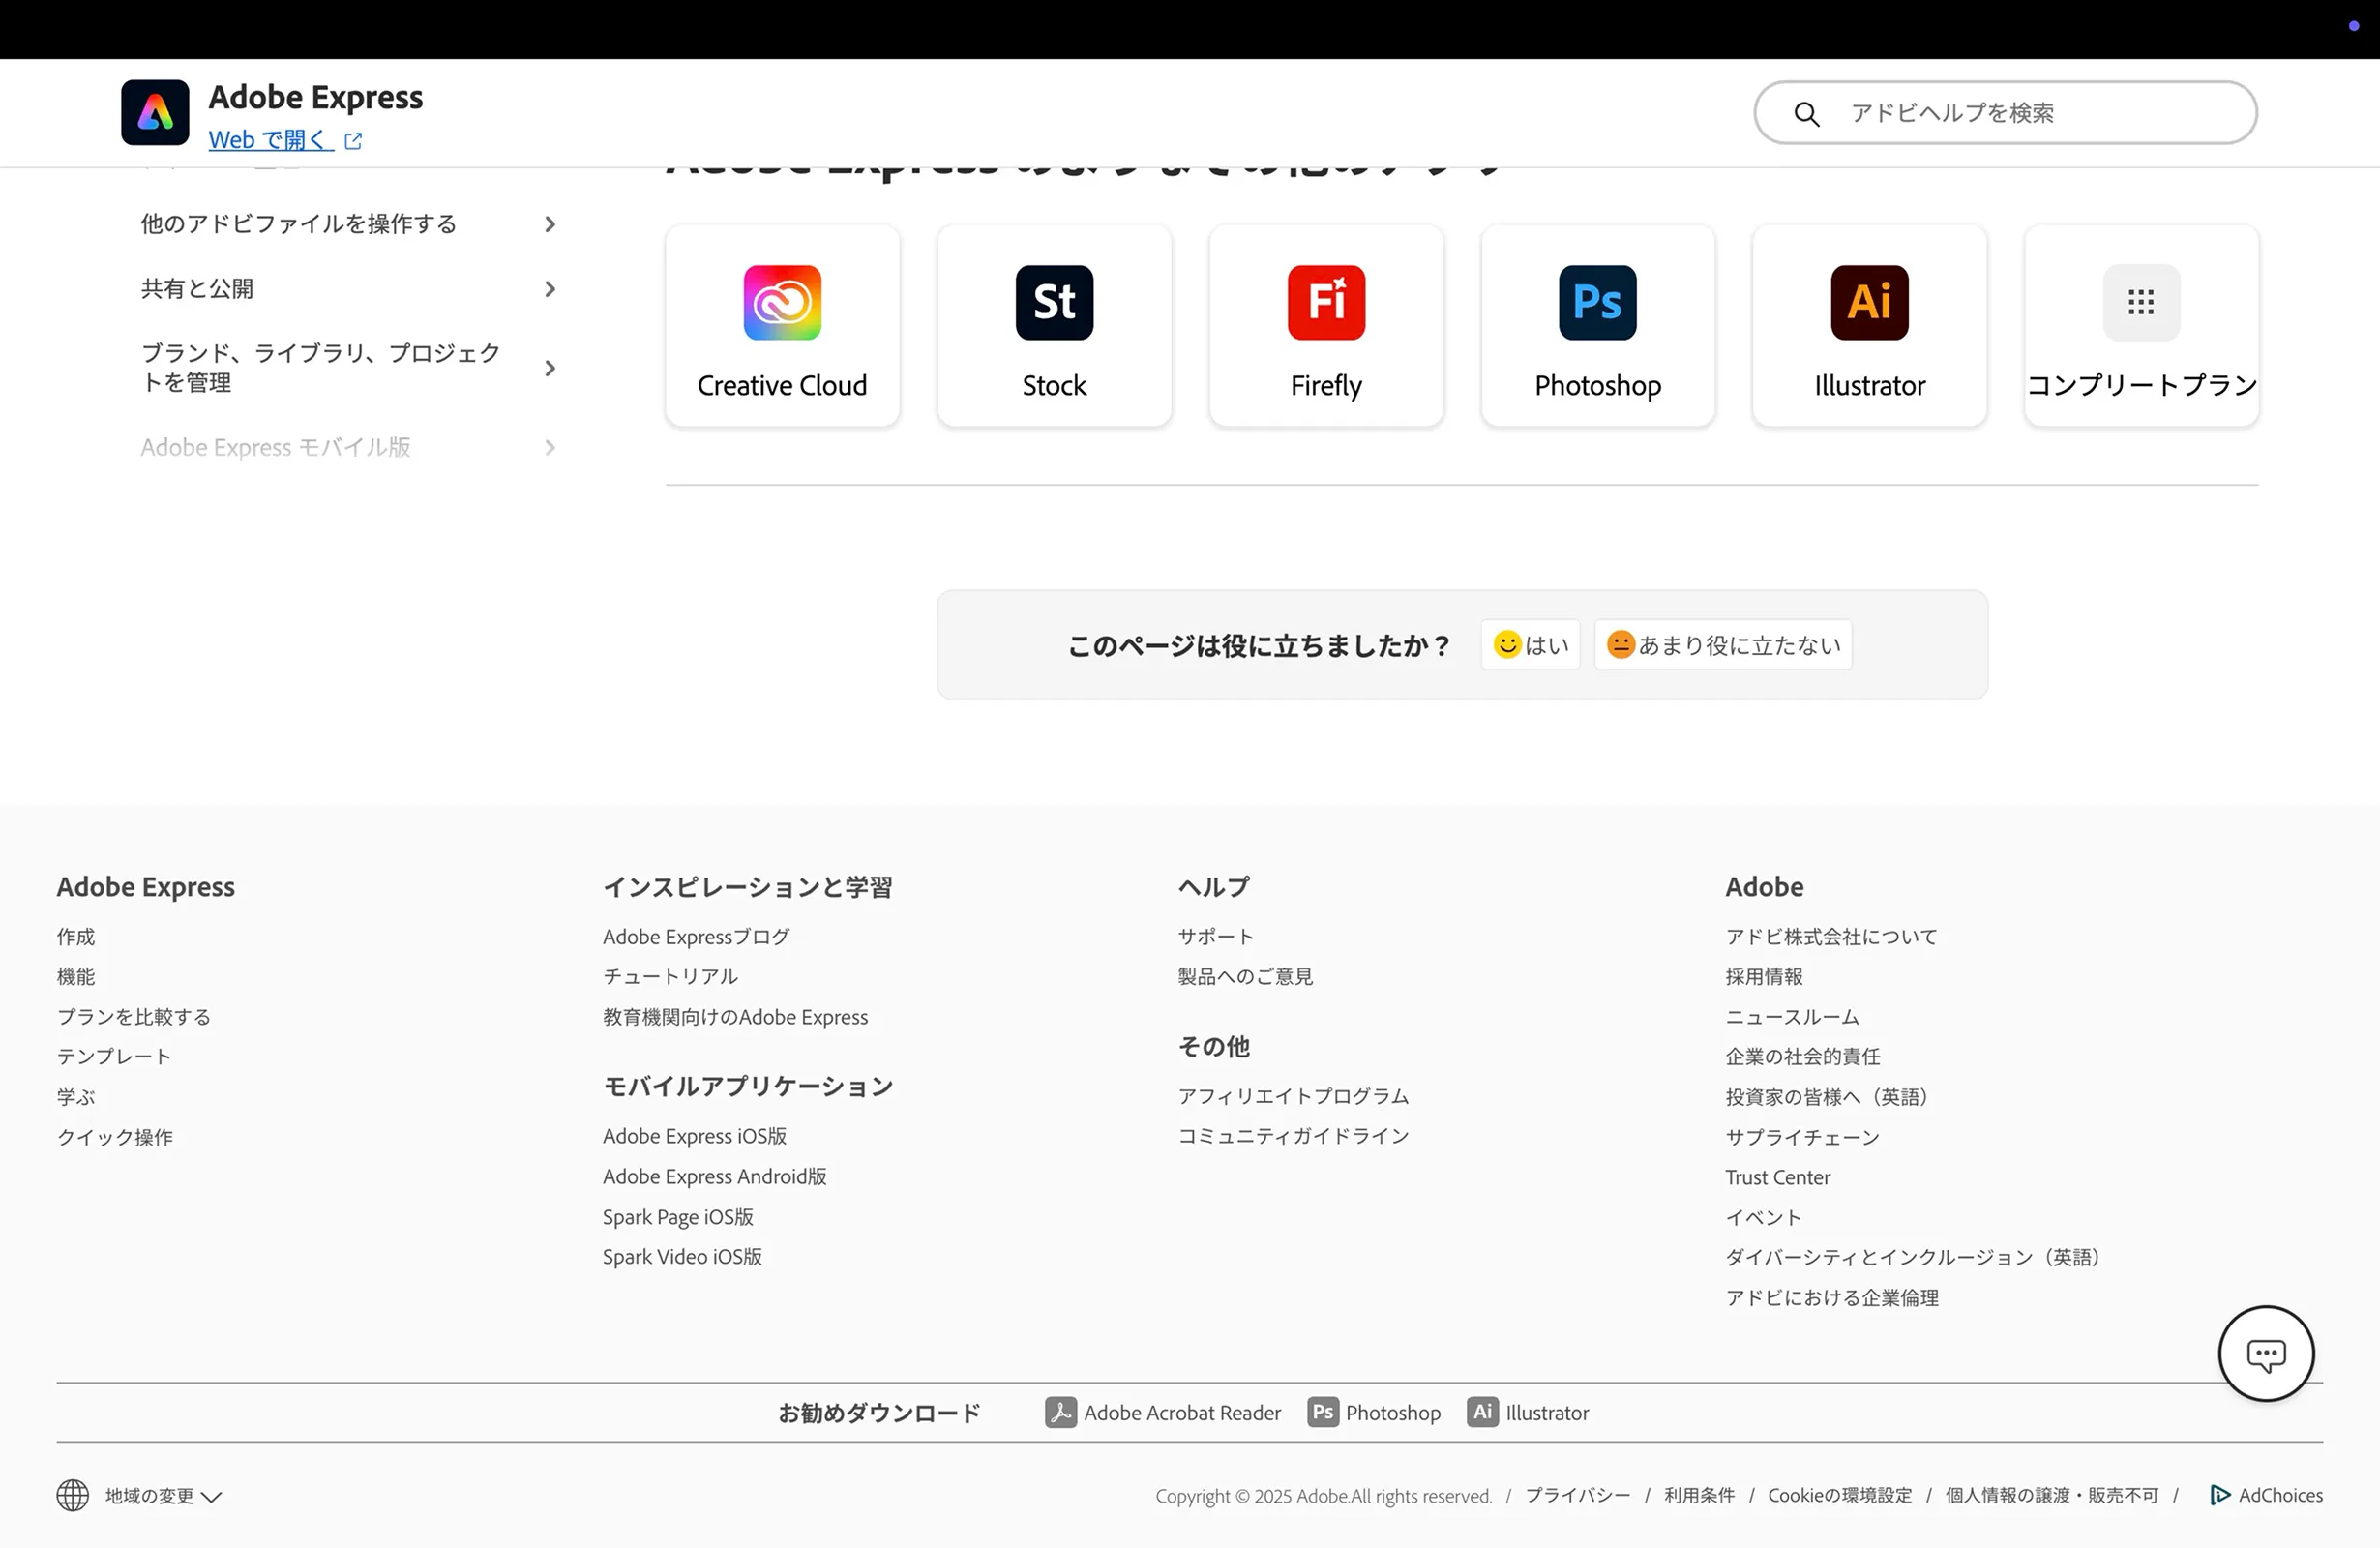2380x1548 pixels.
Task: Open the Photoshop app card
Action: point(1598,326)
